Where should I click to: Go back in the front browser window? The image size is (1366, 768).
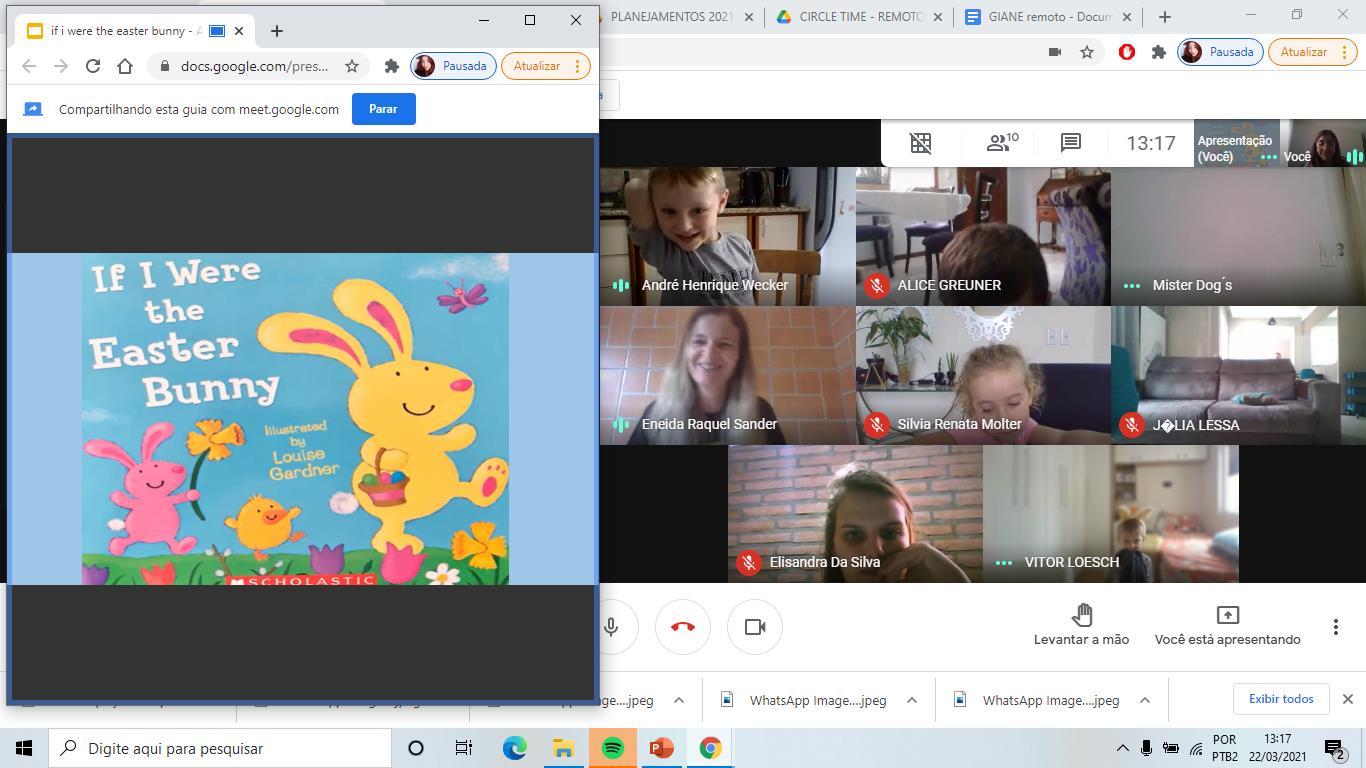coord(29,66)
